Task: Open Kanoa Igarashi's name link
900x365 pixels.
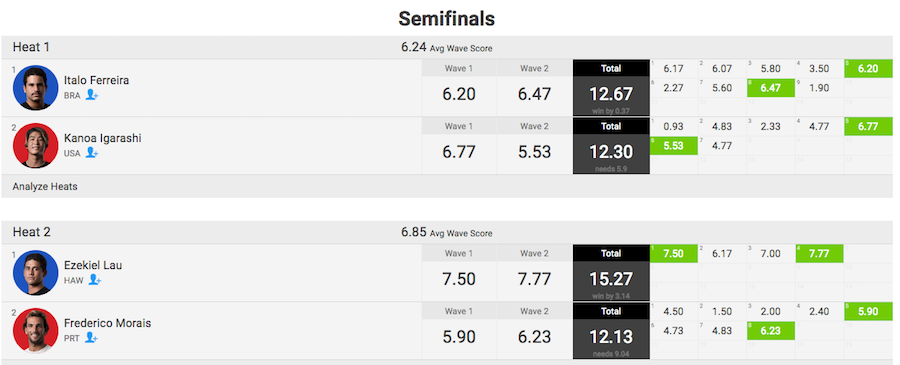Action: click(103, 138)
